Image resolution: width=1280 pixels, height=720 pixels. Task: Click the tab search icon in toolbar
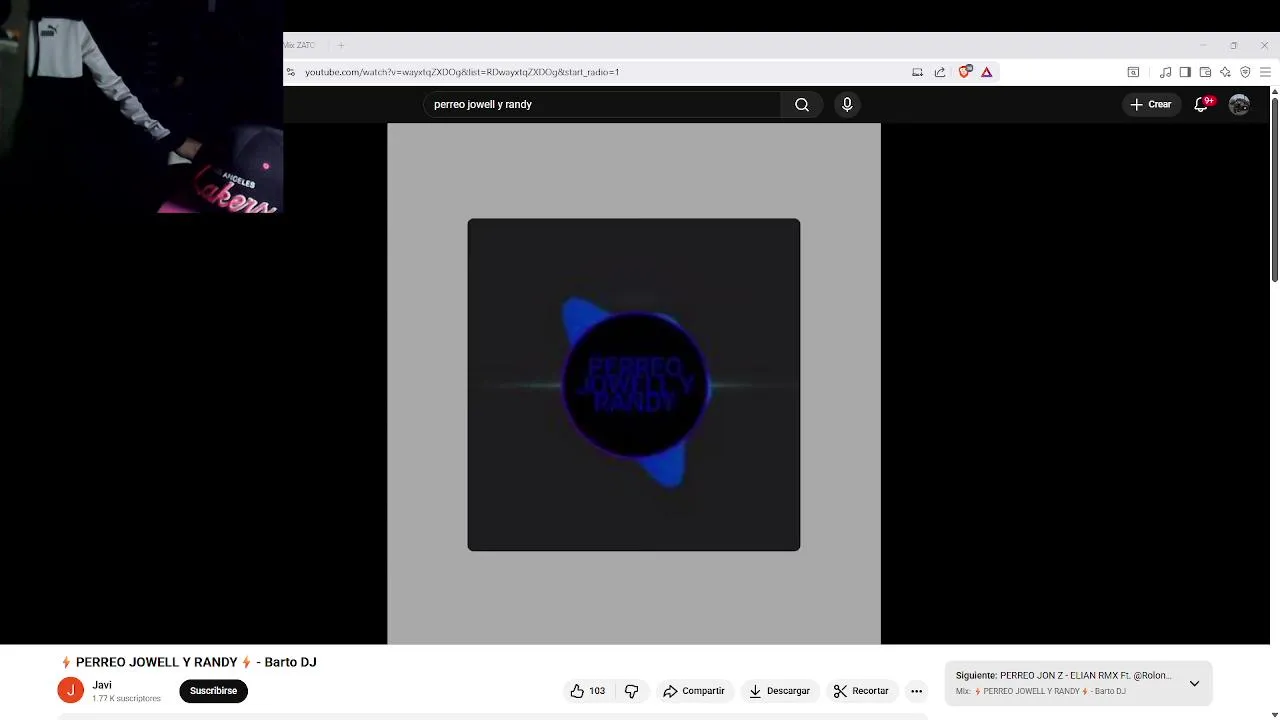(x=1133, y=72)
